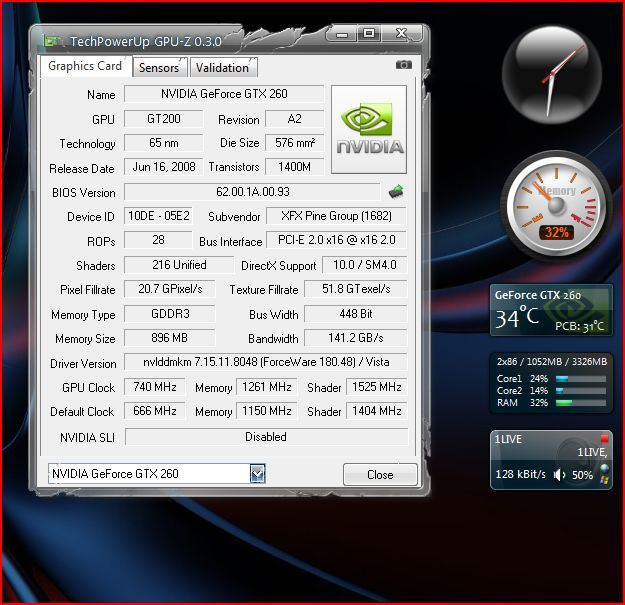Click the NVIDIA SLI field showing Disabled
This screenshot has width=625, height=605.
point(266,437)
